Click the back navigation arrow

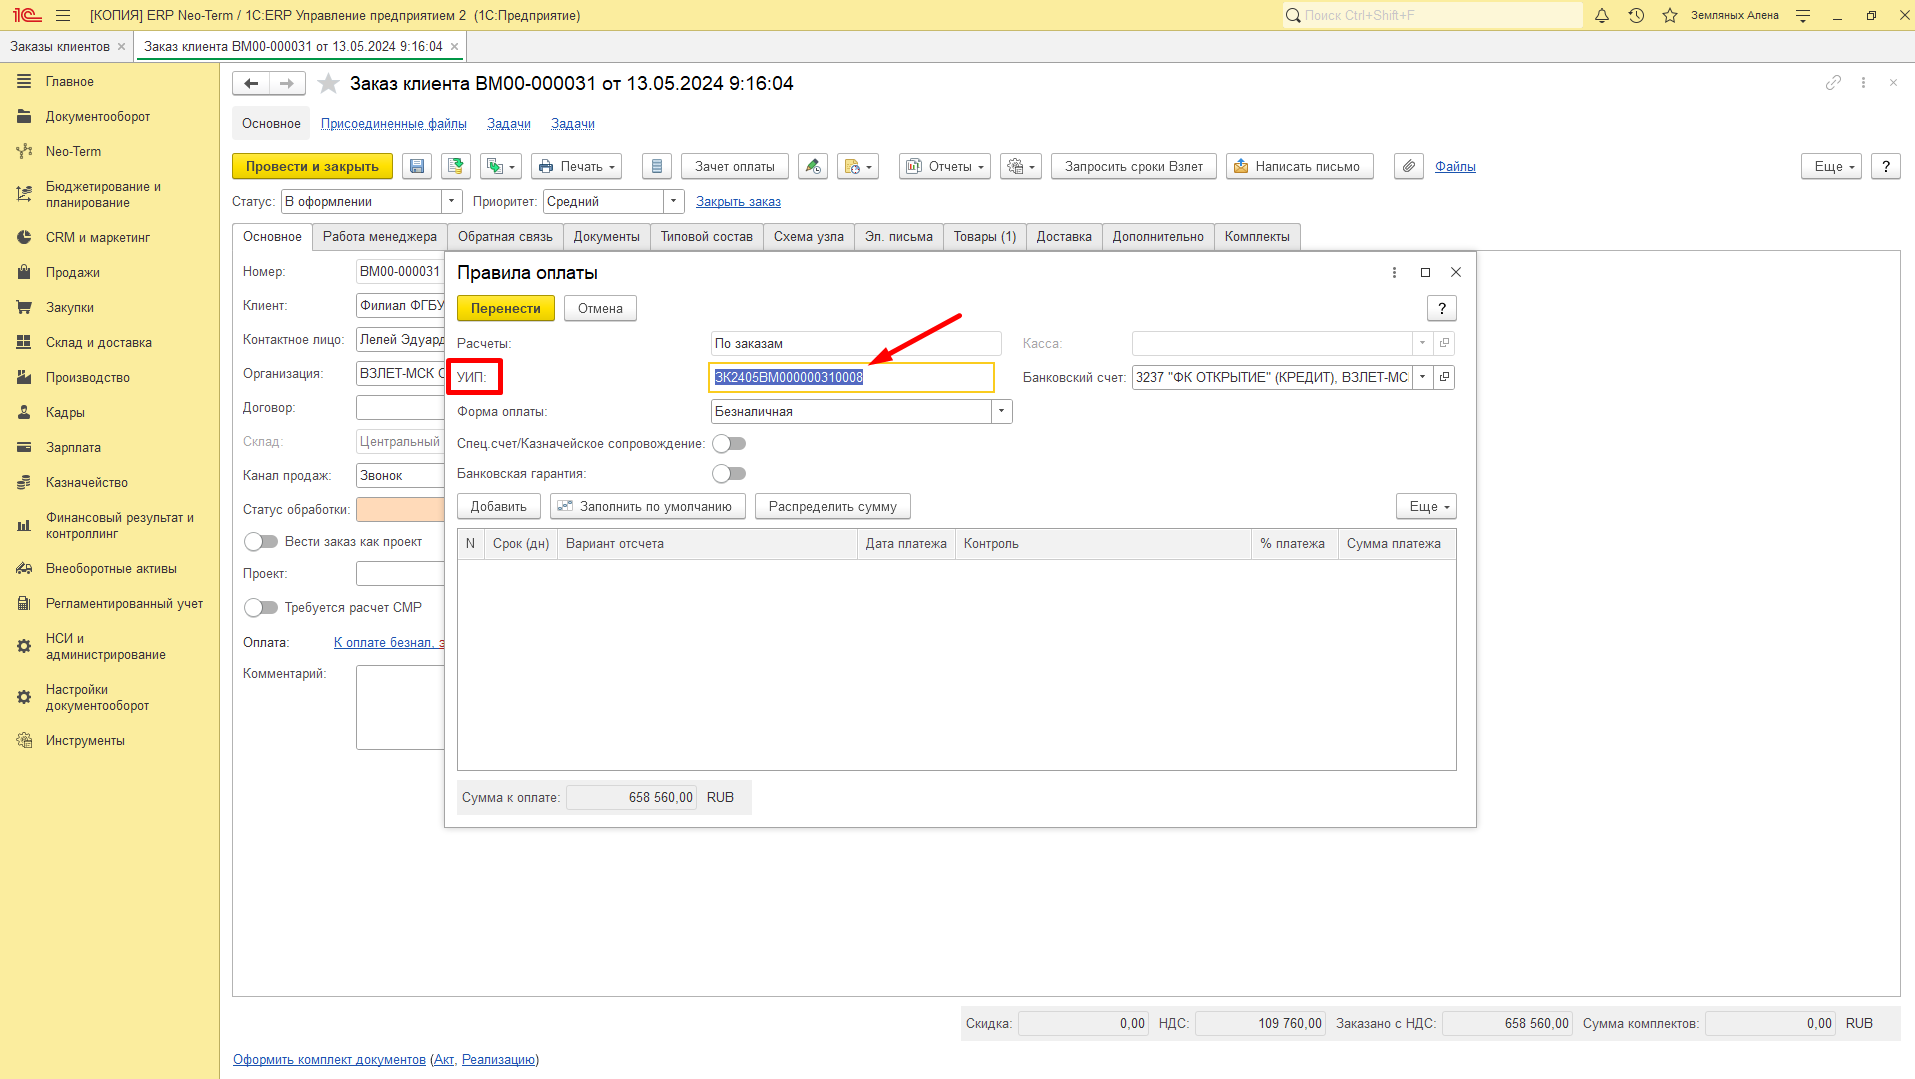click(x=251, y=84)
